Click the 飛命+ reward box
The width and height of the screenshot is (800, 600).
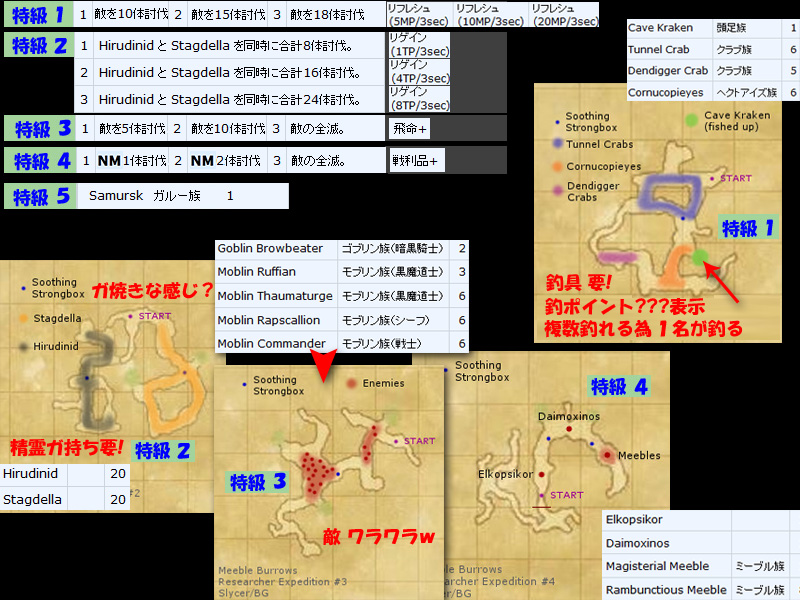point(409,129)
